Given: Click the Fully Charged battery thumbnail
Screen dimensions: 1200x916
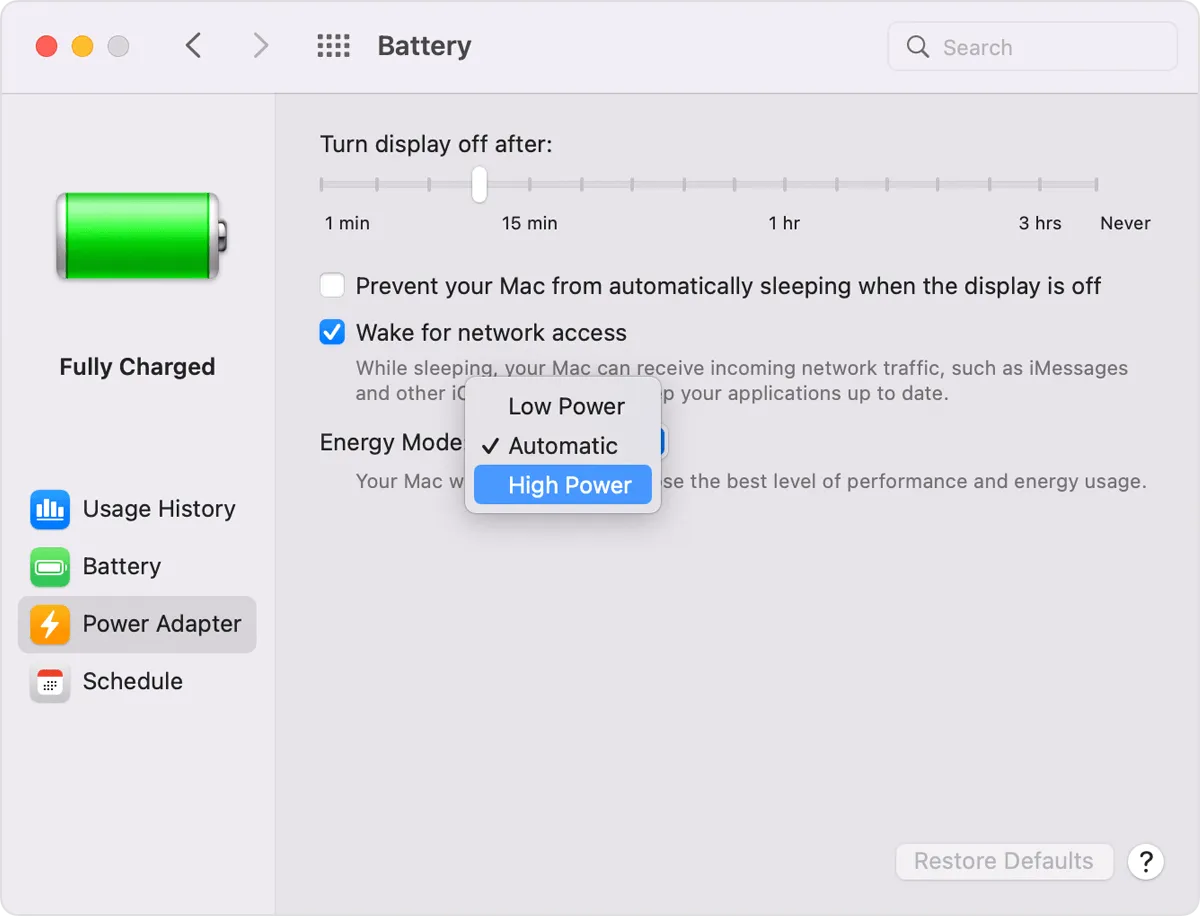Looking at the screenshot, I should point(137,235).
